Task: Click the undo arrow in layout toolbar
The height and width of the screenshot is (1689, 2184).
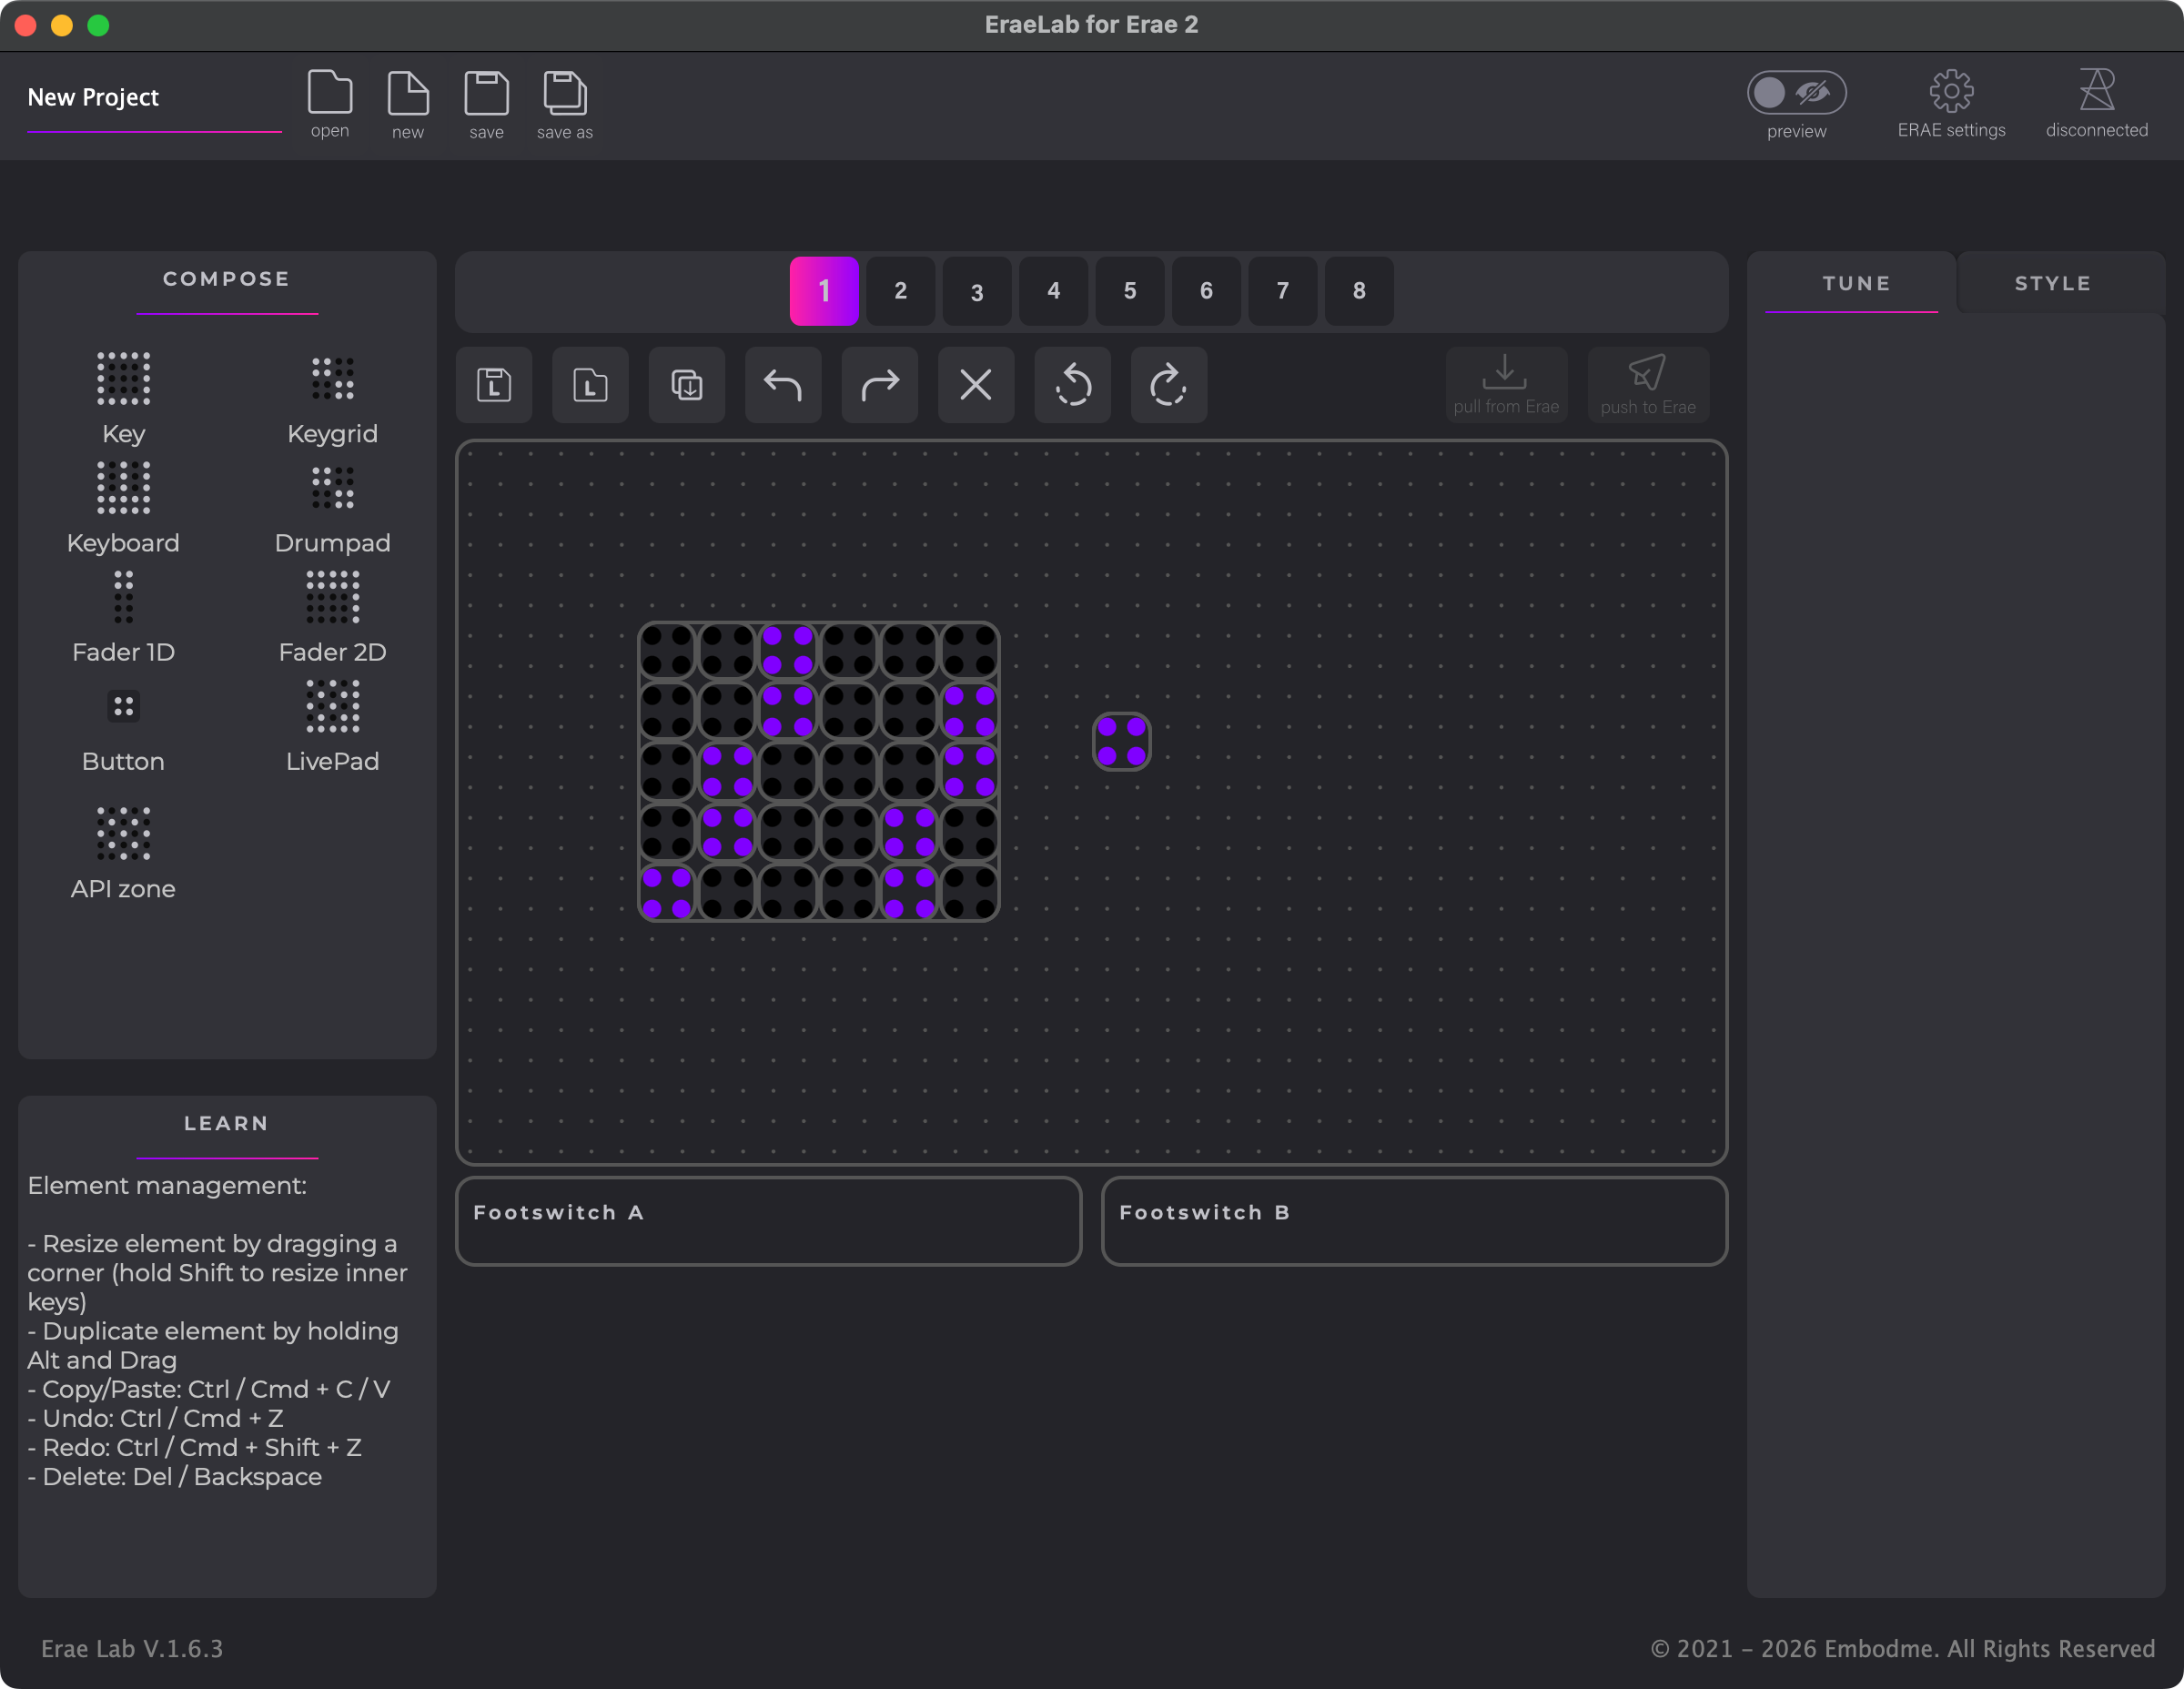Action: (782, 385)
